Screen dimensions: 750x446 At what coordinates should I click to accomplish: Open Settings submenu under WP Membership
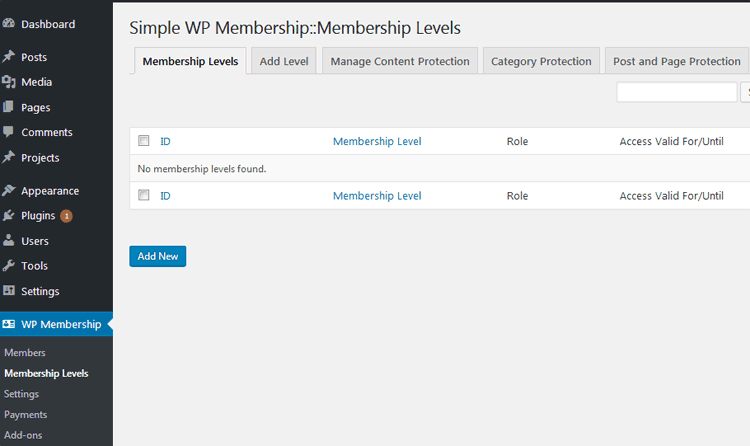click(x=22, y=394)
